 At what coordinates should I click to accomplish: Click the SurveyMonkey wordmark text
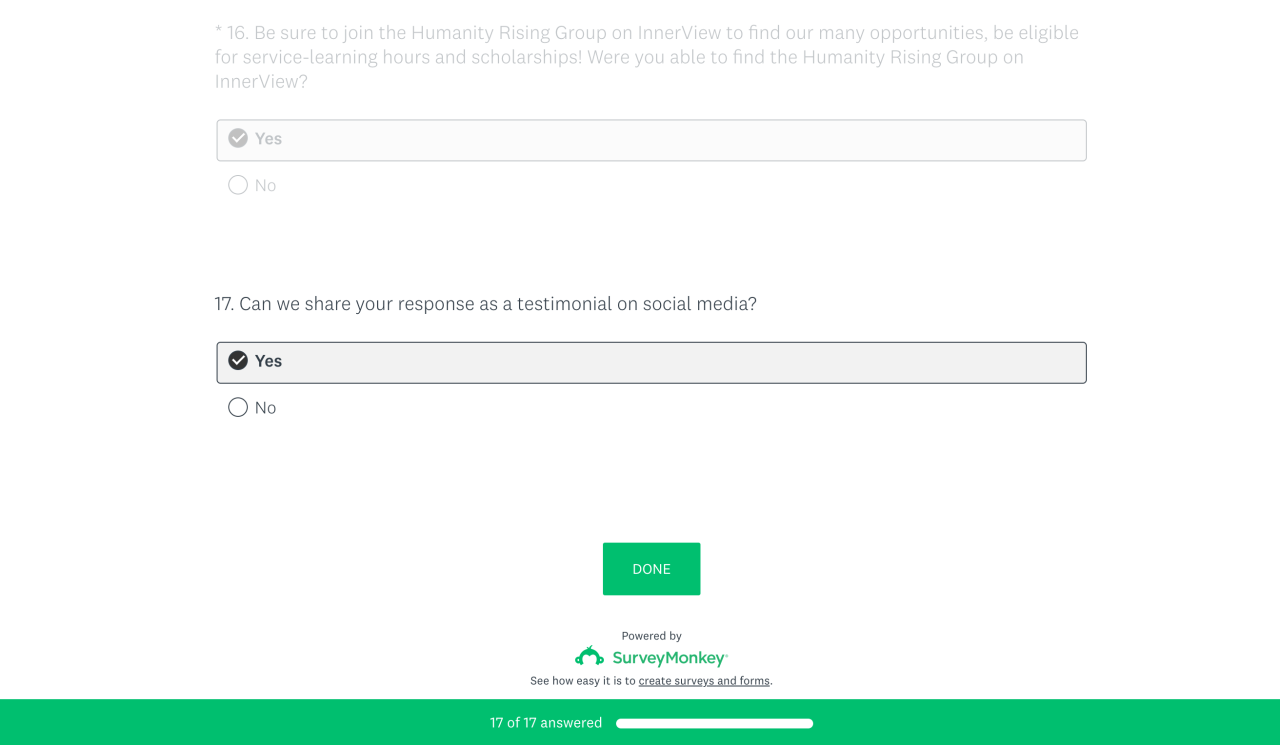(x=669, y=658)
